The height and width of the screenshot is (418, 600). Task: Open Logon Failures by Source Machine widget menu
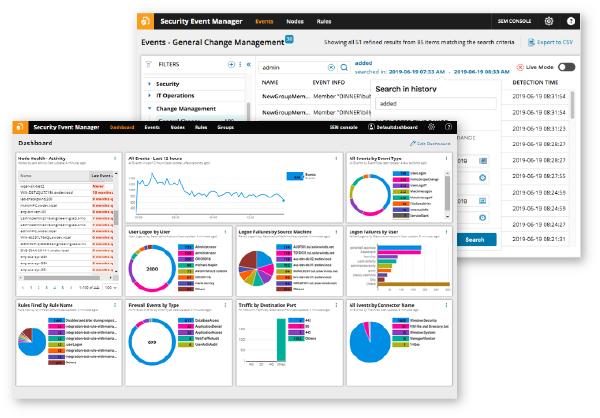point(336,232)
